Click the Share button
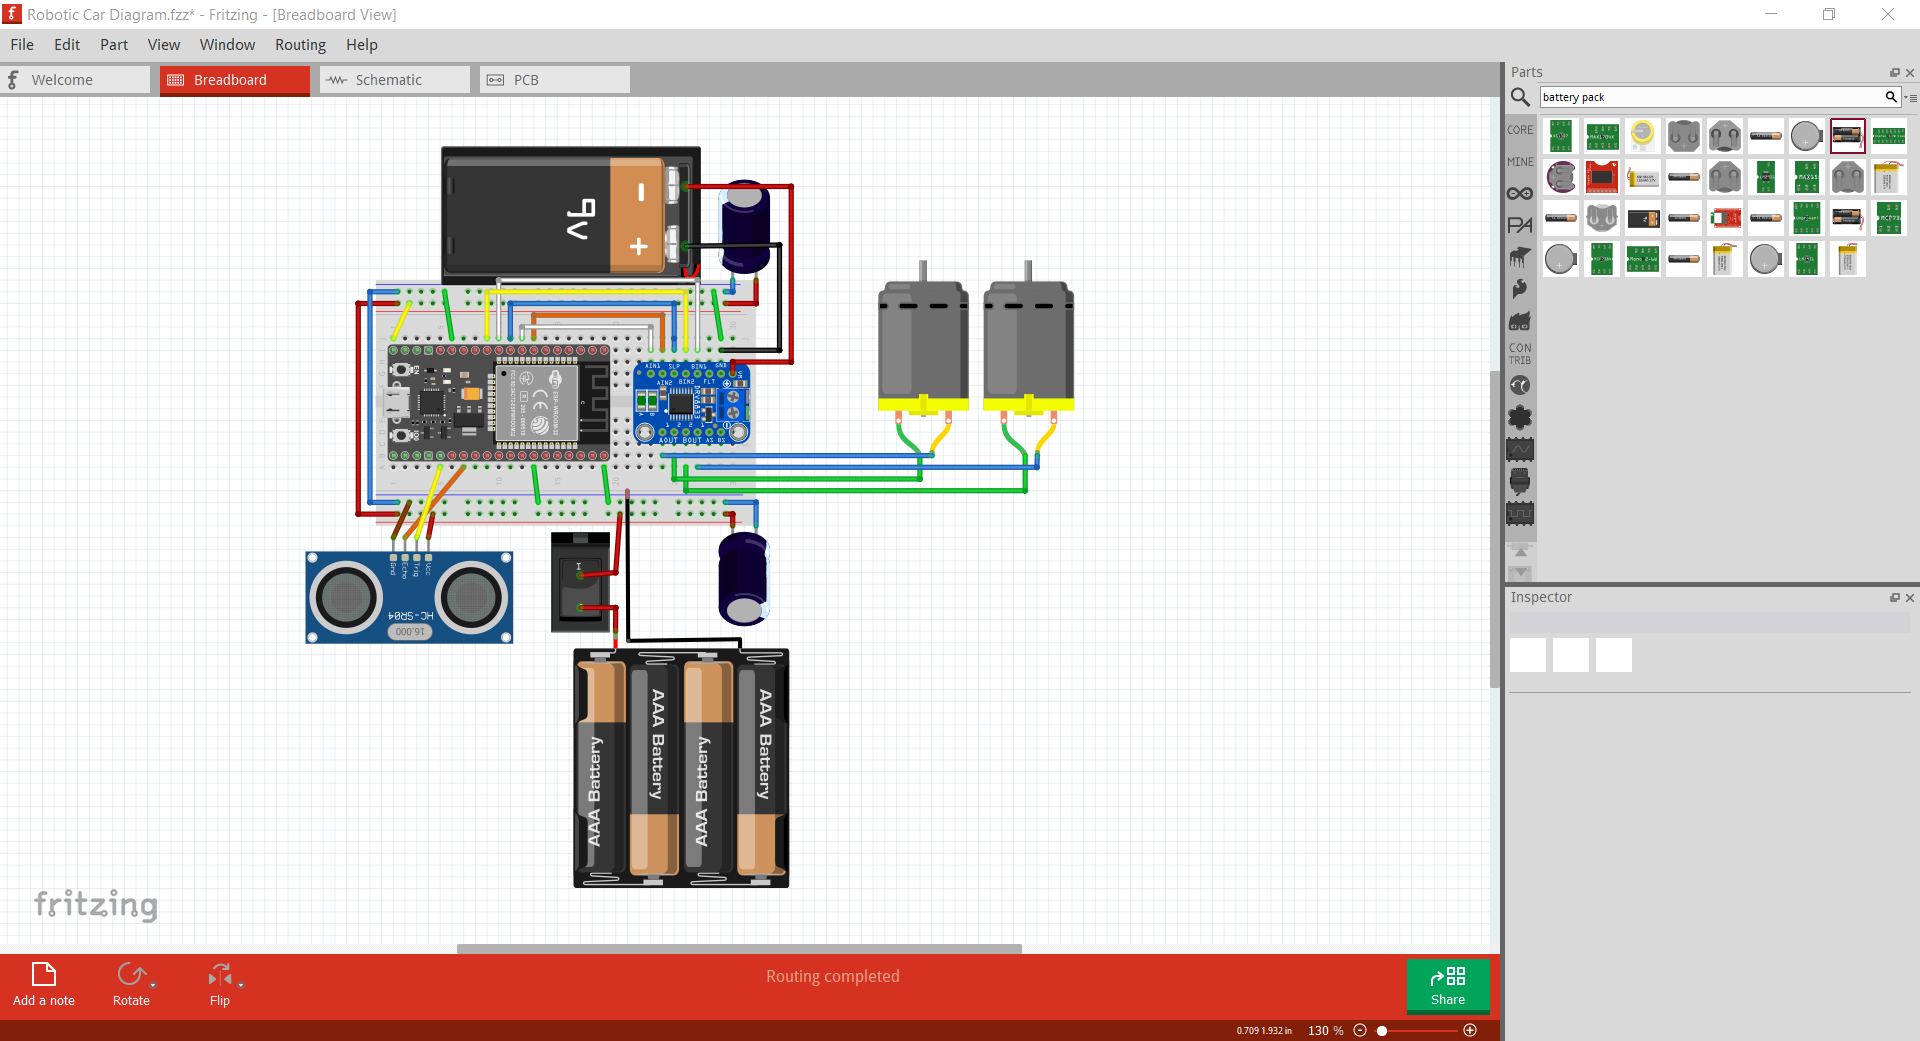 click(x=1448, y=987)
